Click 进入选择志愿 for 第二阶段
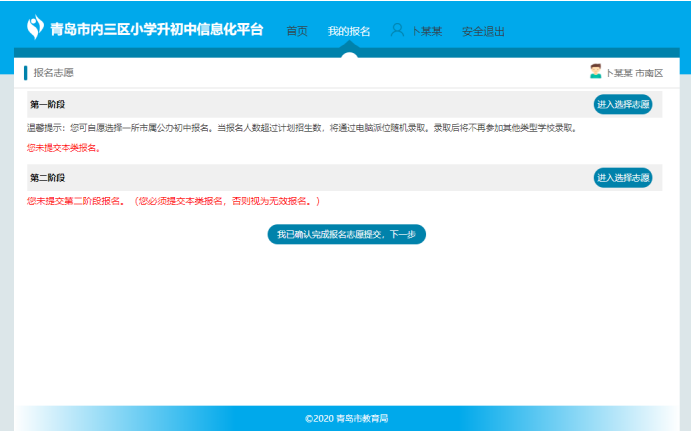The height and width of the screenshot is (431, 691). (622, 177)
